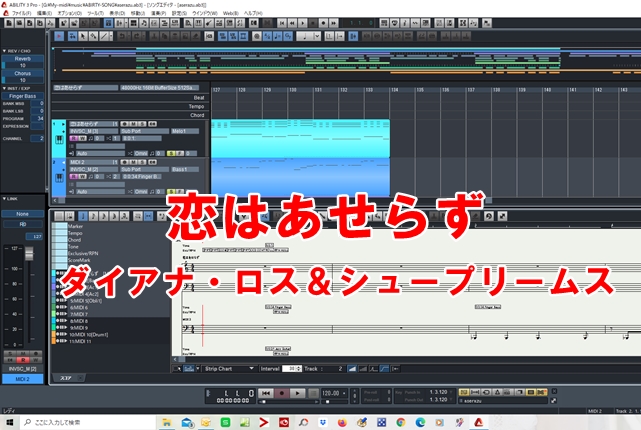Screen dimensions: 641x430
Task: Click the Reverb button in left panel
Action: point(22,58)
